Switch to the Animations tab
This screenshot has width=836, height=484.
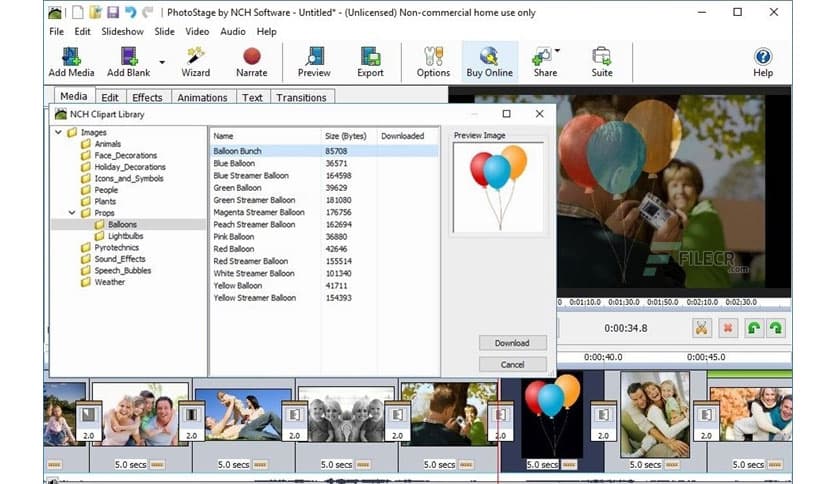[202, 98]
